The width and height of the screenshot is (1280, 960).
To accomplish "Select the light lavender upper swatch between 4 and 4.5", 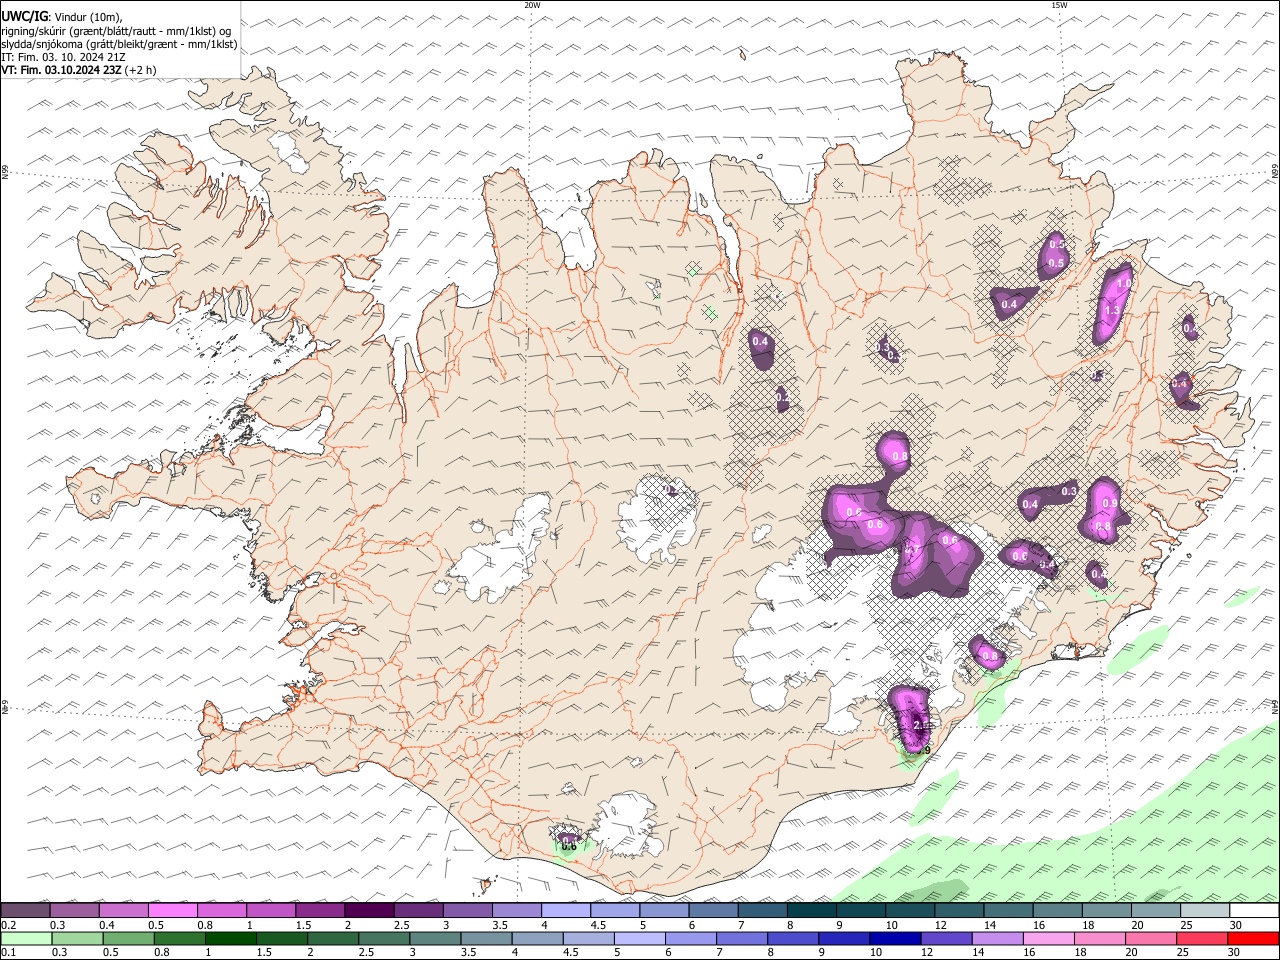I will (566, 910).
